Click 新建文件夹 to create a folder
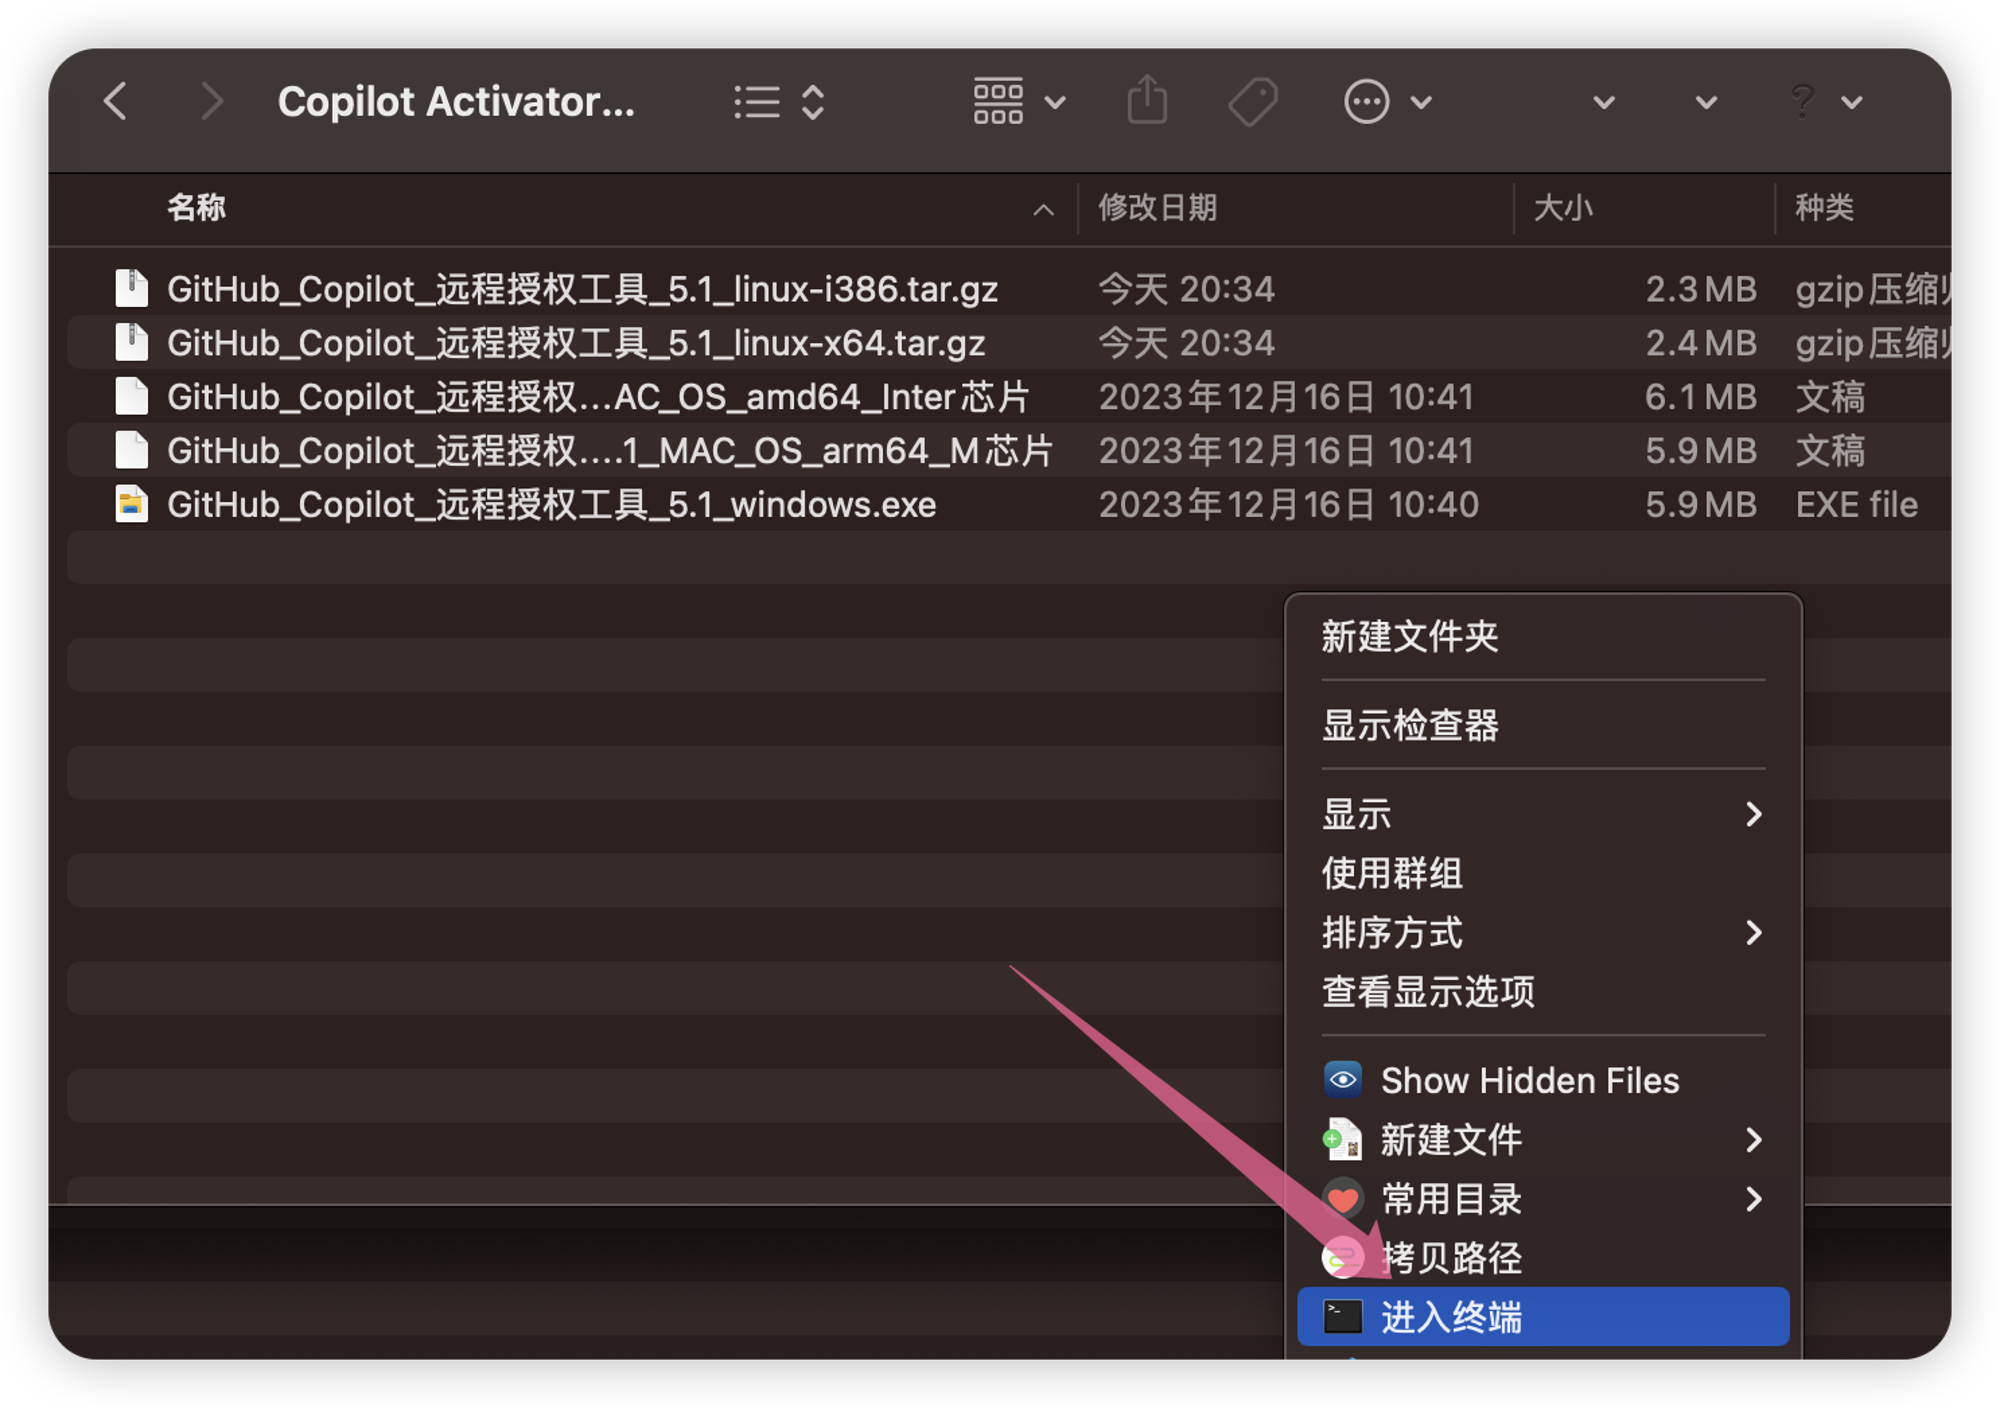The image size is (2000, 1408). [1410, 636]
